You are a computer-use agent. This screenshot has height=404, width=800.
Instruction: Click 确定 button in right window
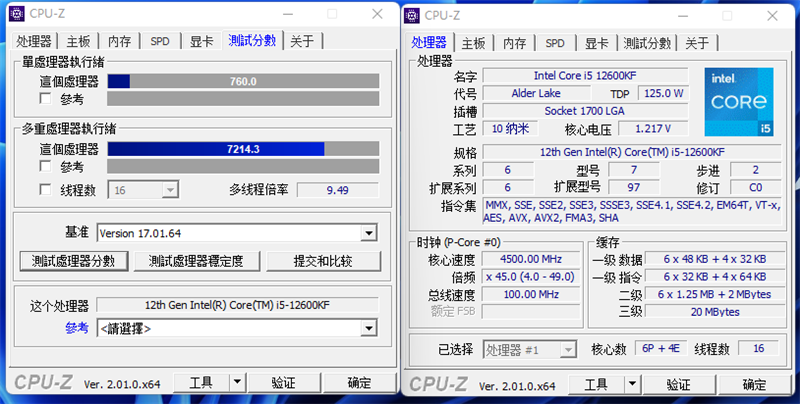pos(755,384)
